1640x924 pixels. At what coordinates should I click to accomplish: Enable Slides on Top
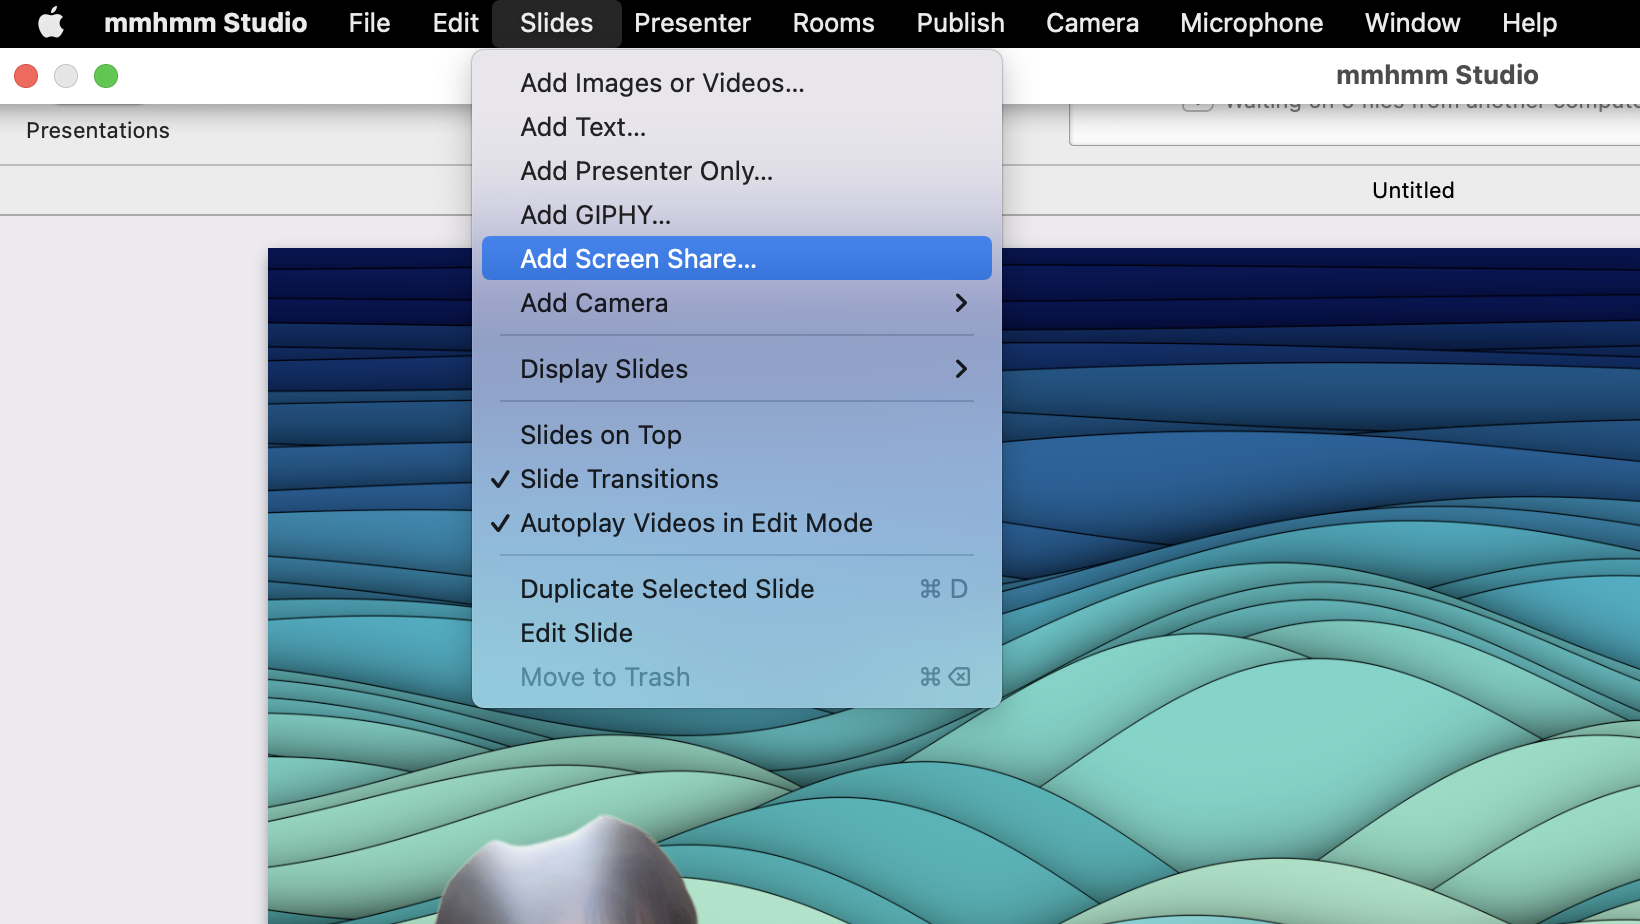pyautogui.click(x=737, y=435)
